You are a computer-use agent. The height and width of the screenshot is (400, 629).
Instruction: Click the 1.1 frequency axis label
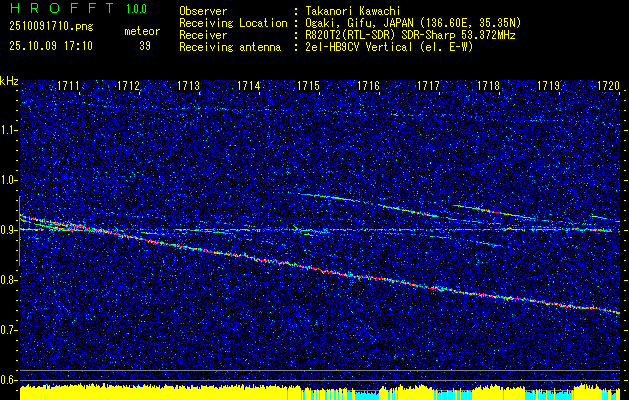[8, 130]
